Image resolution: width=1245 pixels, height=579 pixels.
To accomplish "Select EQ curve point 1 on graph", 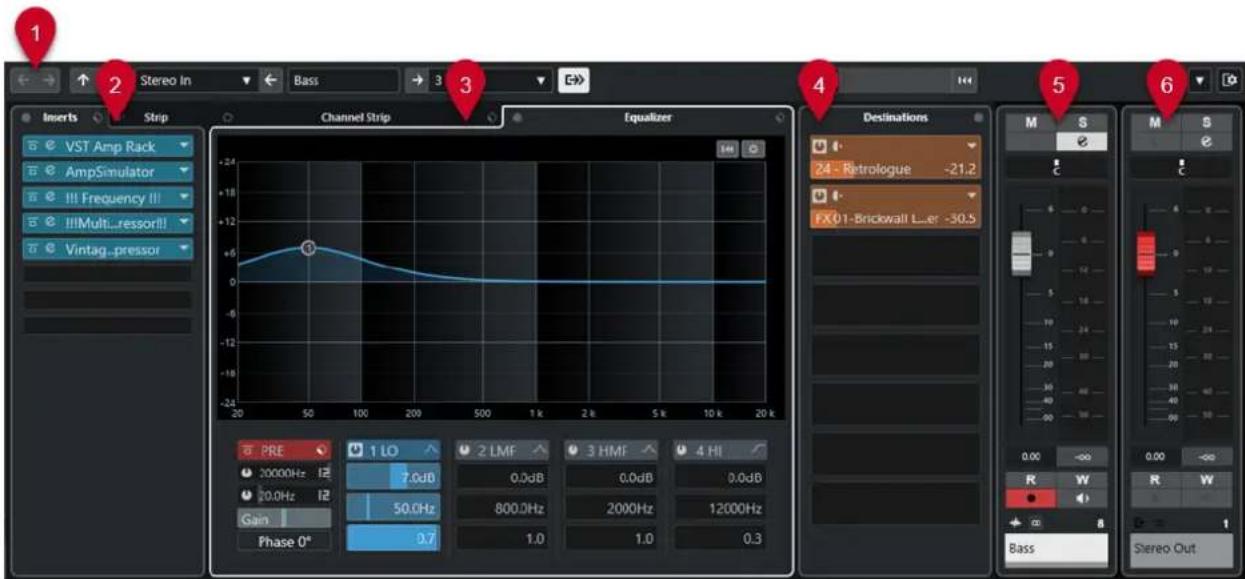I will 308,247.
